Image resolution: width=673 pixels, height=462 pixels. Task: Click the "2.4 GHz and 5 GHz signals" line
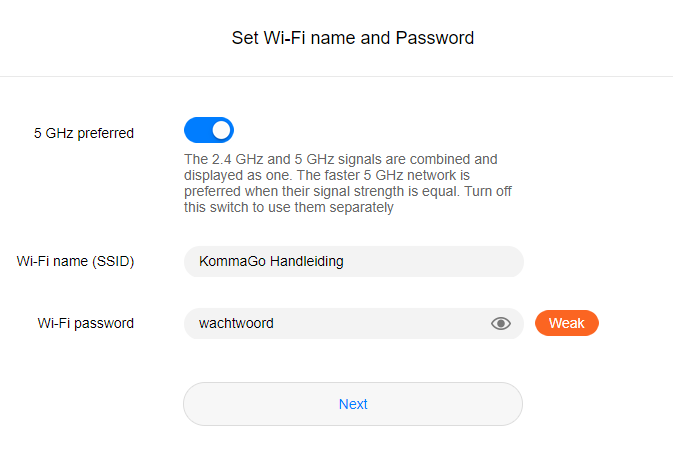[x=341, y=159]
